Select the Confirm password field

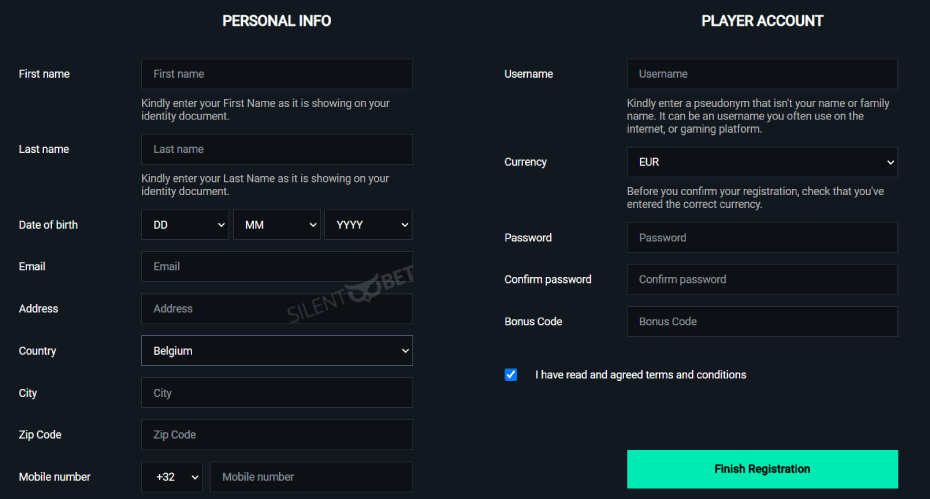coord(762,279)
